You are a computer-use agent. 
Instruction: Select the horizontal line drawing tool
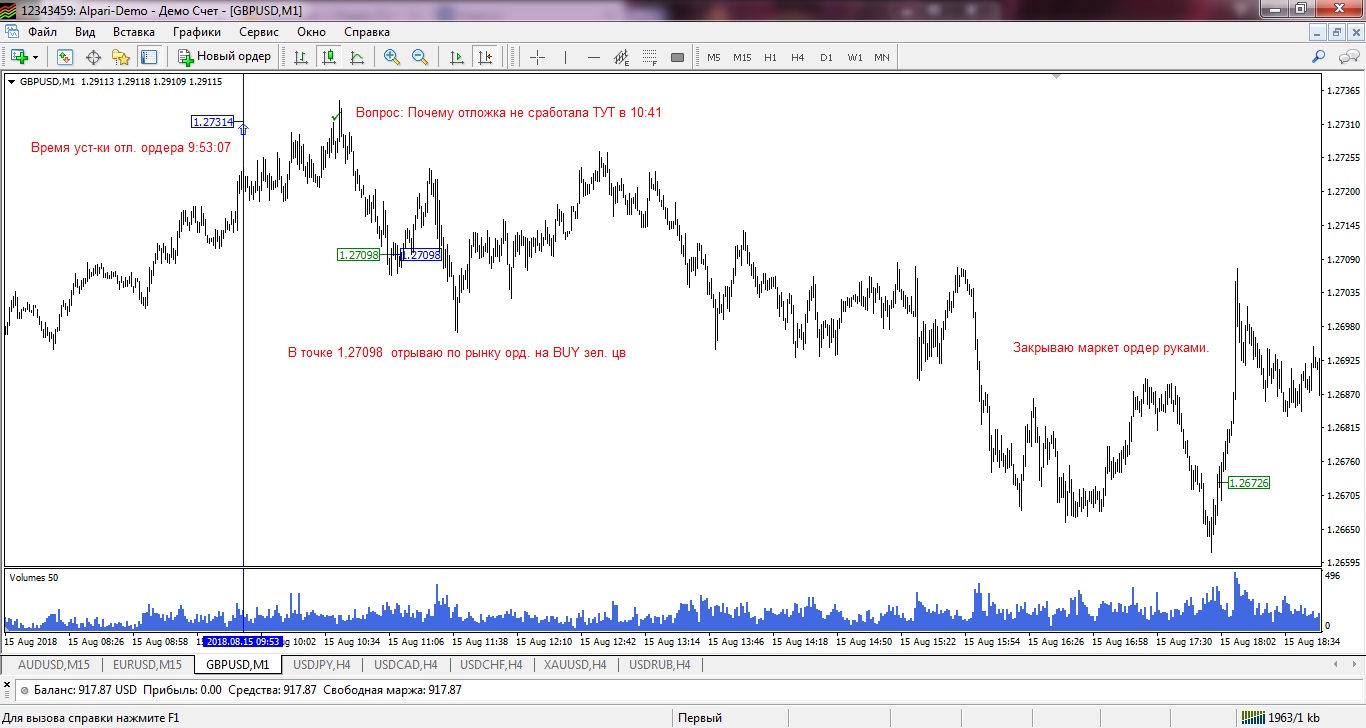593,57
